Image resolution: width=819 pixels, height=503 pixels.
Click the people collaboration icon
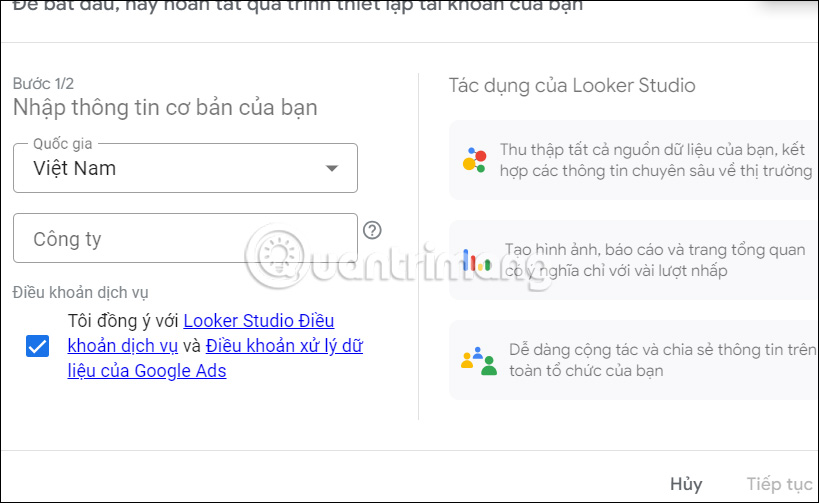[478, 360]
